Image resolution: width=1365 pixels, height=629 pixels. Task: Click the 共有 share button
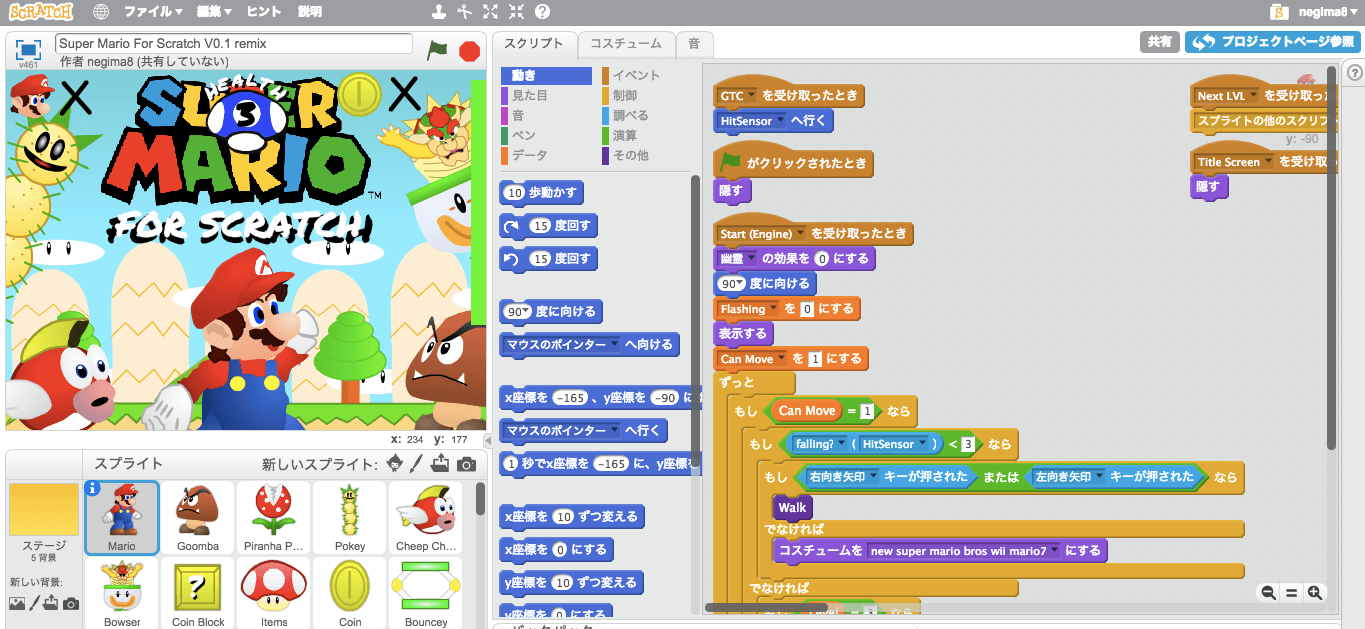point(1160,43)
